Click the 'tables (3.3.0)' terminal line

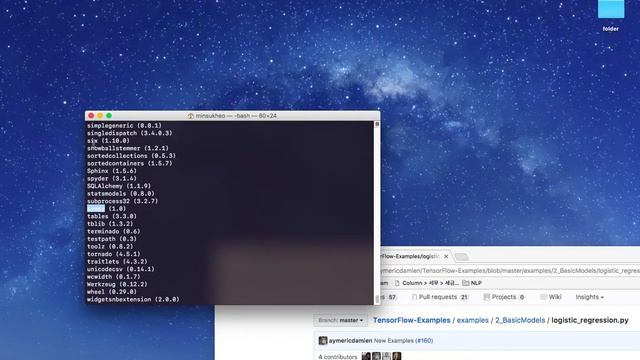[112, 216]
